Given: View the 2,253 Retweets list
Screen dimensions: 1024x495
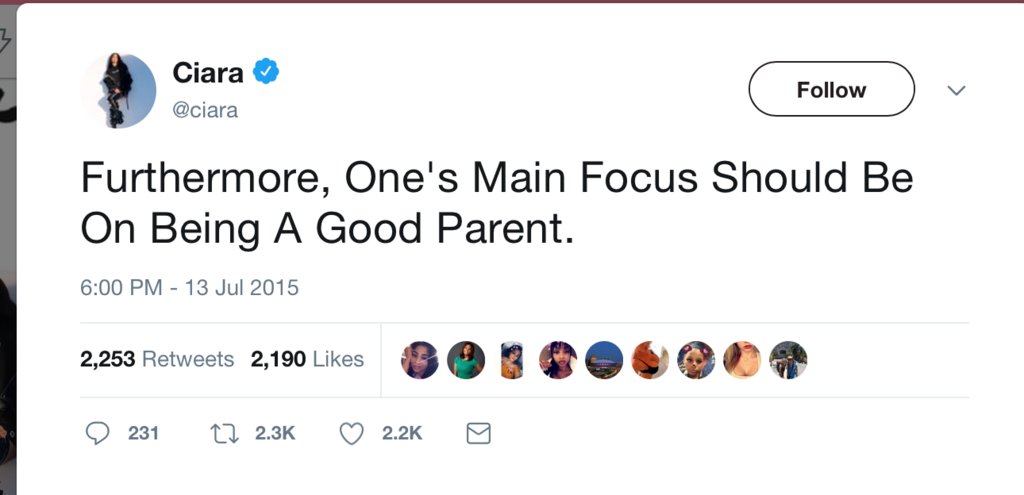Looking at the screenshot, I should tap(157, 359).
